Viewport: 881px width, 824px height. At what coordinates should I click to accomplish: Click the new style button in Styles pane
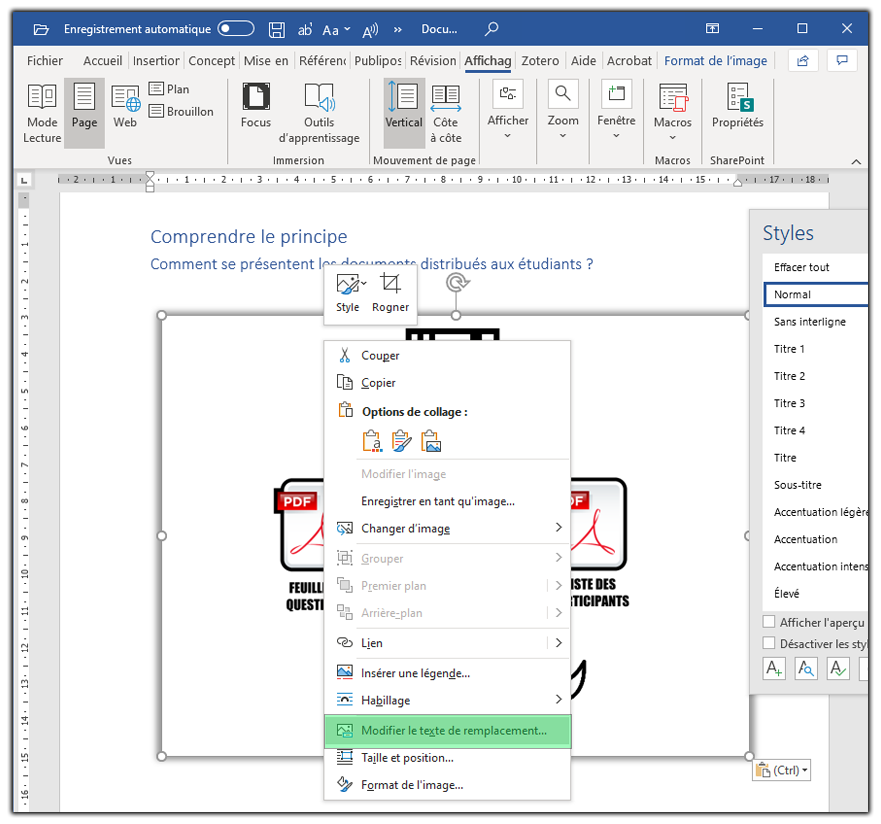click(x=774, y=668)
